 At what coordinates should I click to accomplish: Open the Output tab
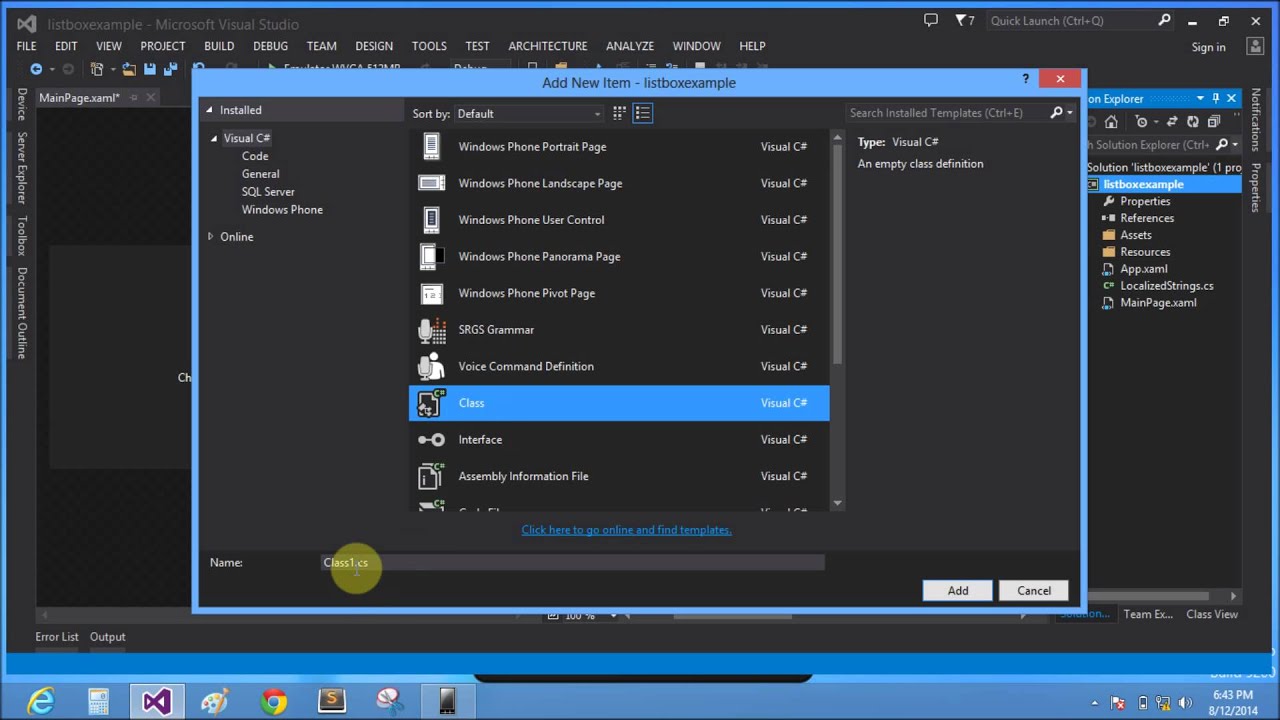pyautogui.click(x=108, y=637)
